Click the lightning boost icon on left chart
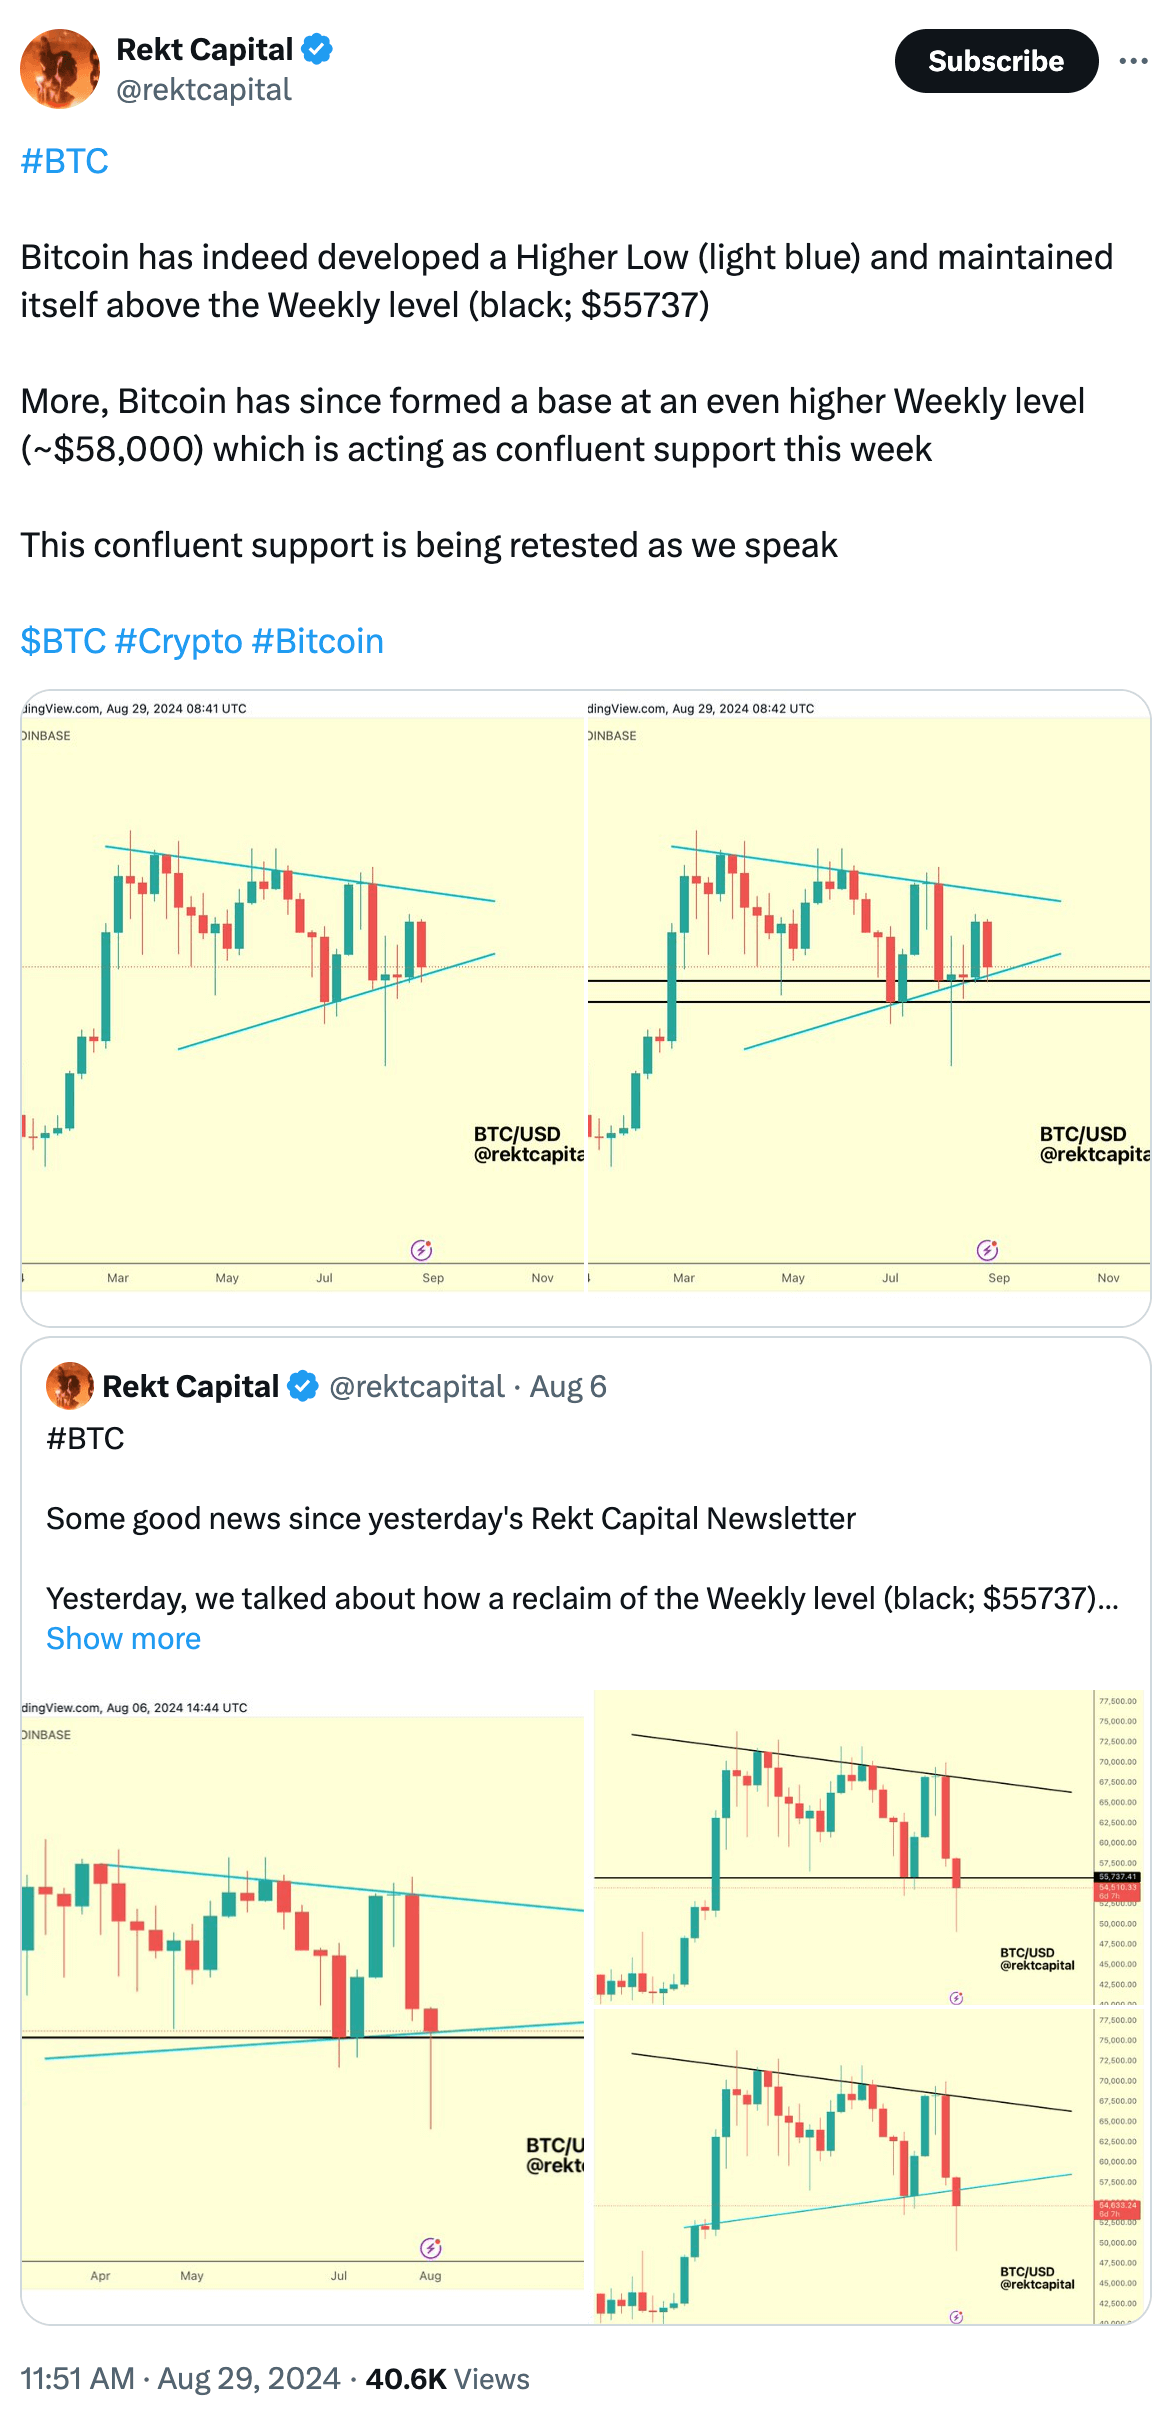This screenshot has width=1176, height=2413. pyautogui.click(x=423, y=1249)
